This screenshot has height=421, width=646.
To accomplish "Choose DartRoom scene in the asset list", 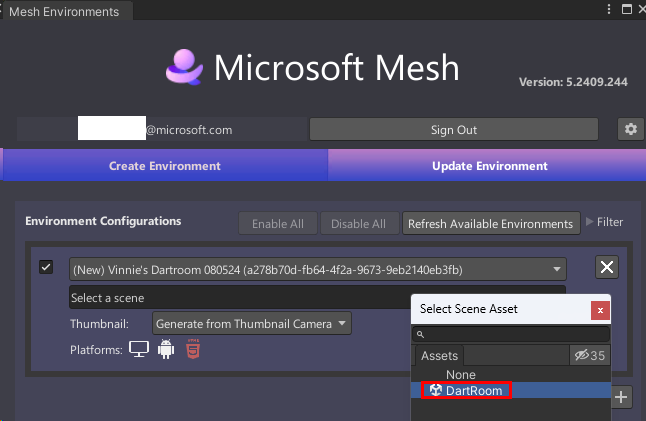I will tap(511, 390).
